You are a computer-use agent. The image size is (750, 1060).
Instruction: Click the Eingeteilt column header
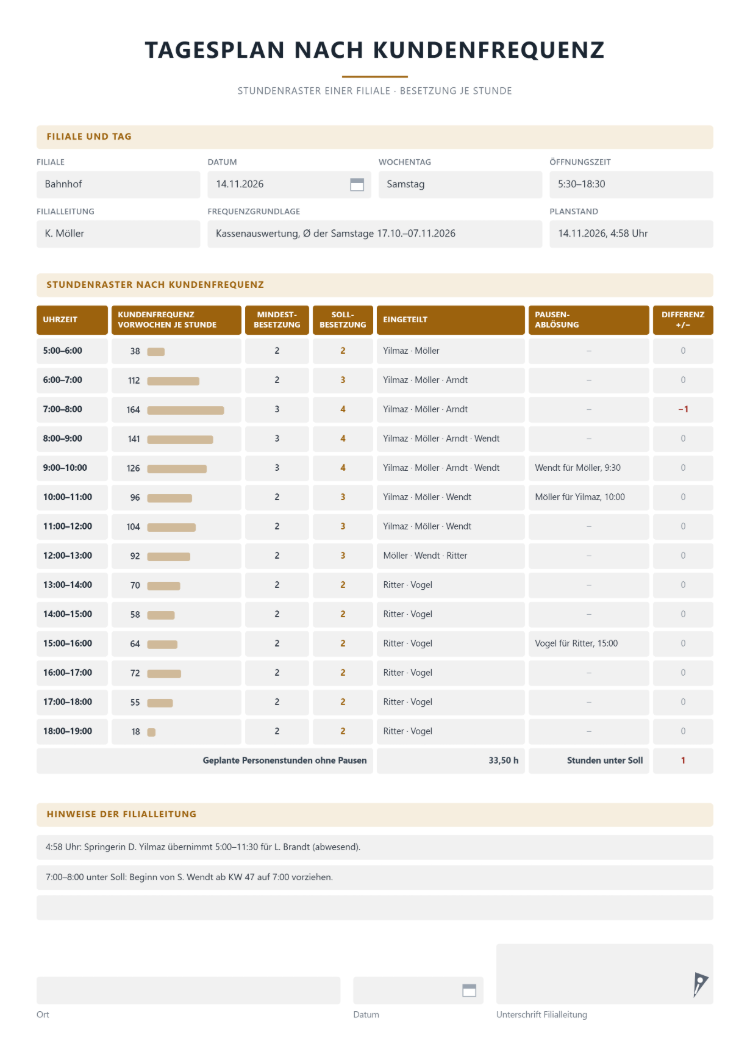click(x=450, y=320)
